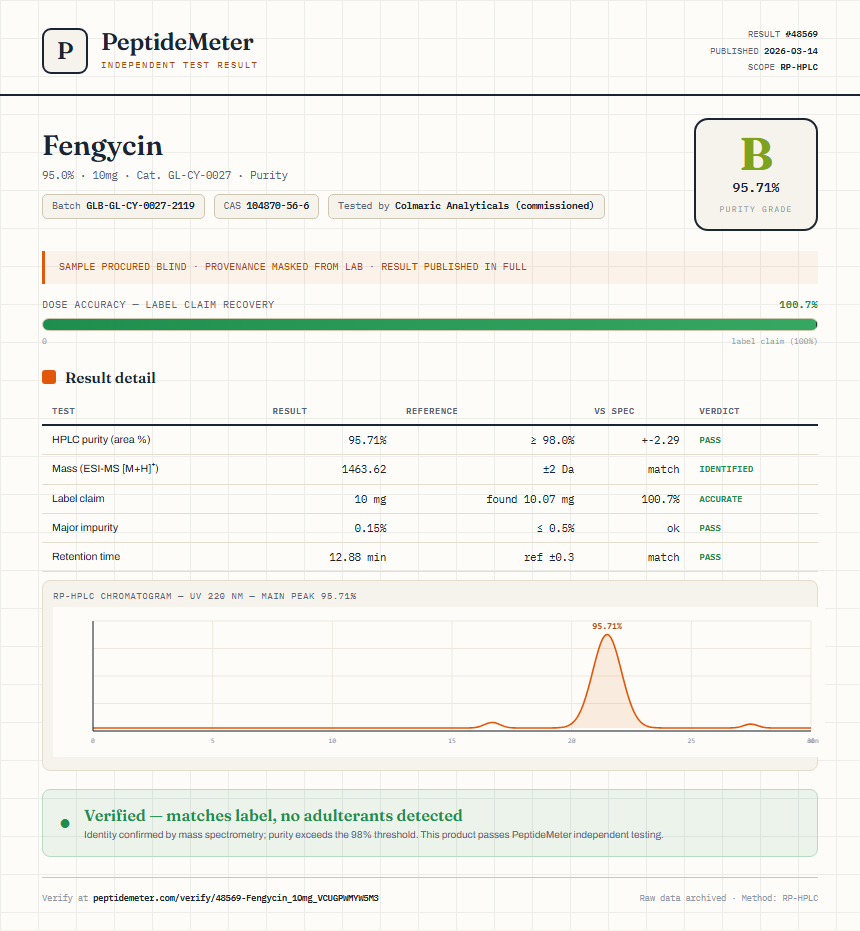
Task: Click the +-2.29 vs spec value
Action: pos(660,440)
